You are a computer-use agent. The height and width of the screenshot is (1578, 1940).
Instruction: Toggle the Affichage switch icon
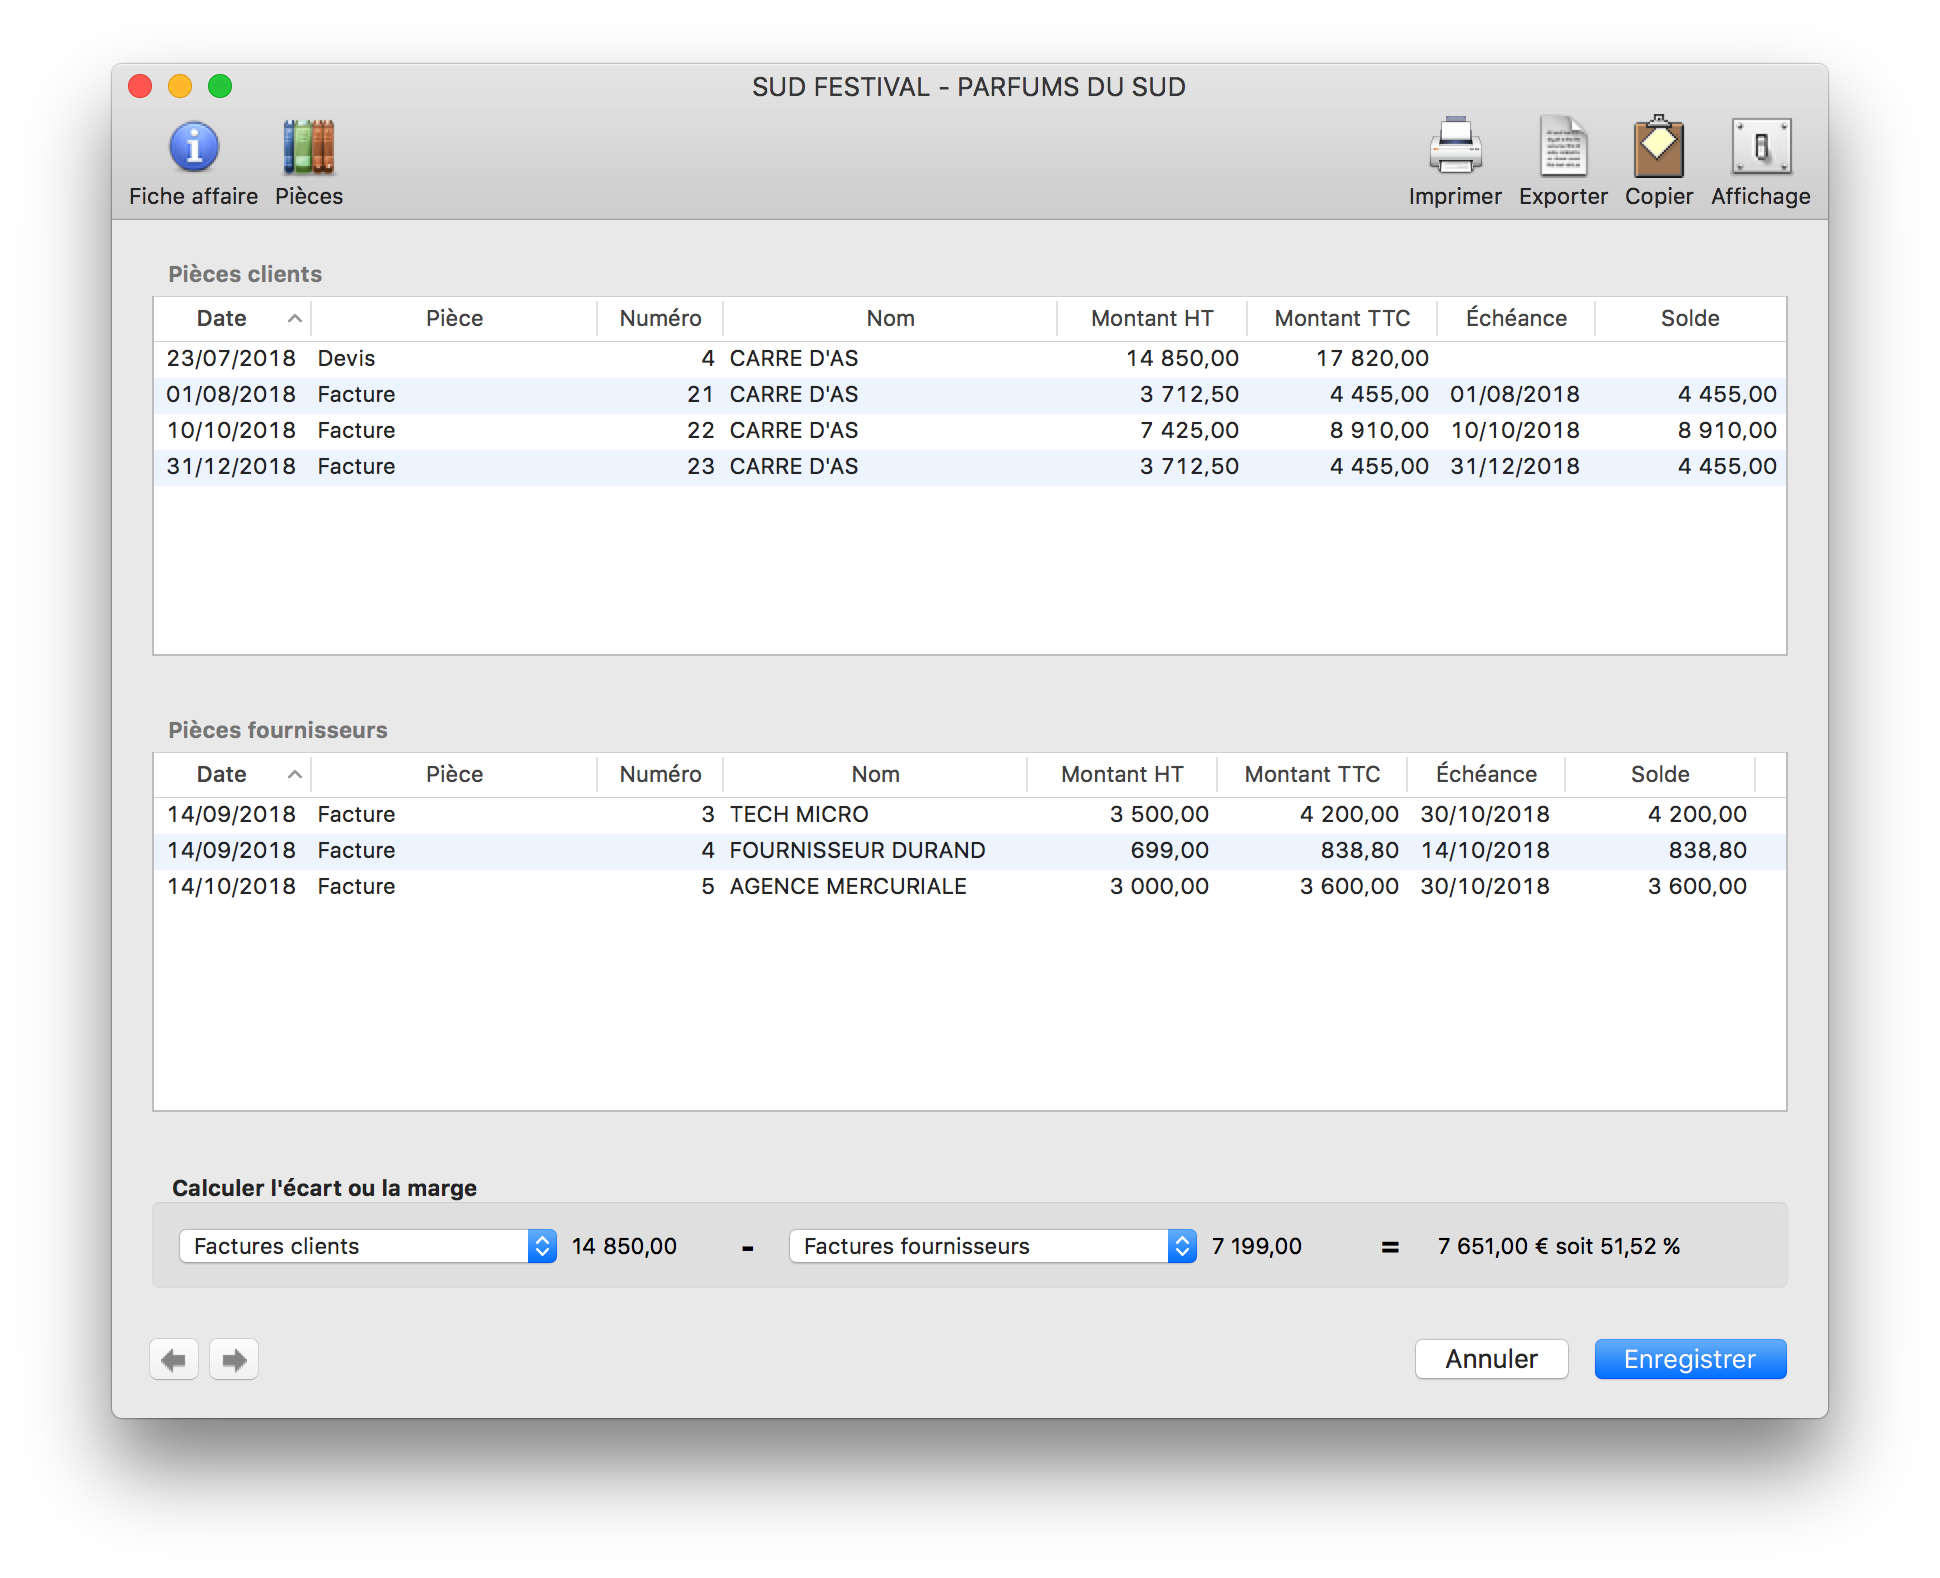click(x=1761, y=147)
